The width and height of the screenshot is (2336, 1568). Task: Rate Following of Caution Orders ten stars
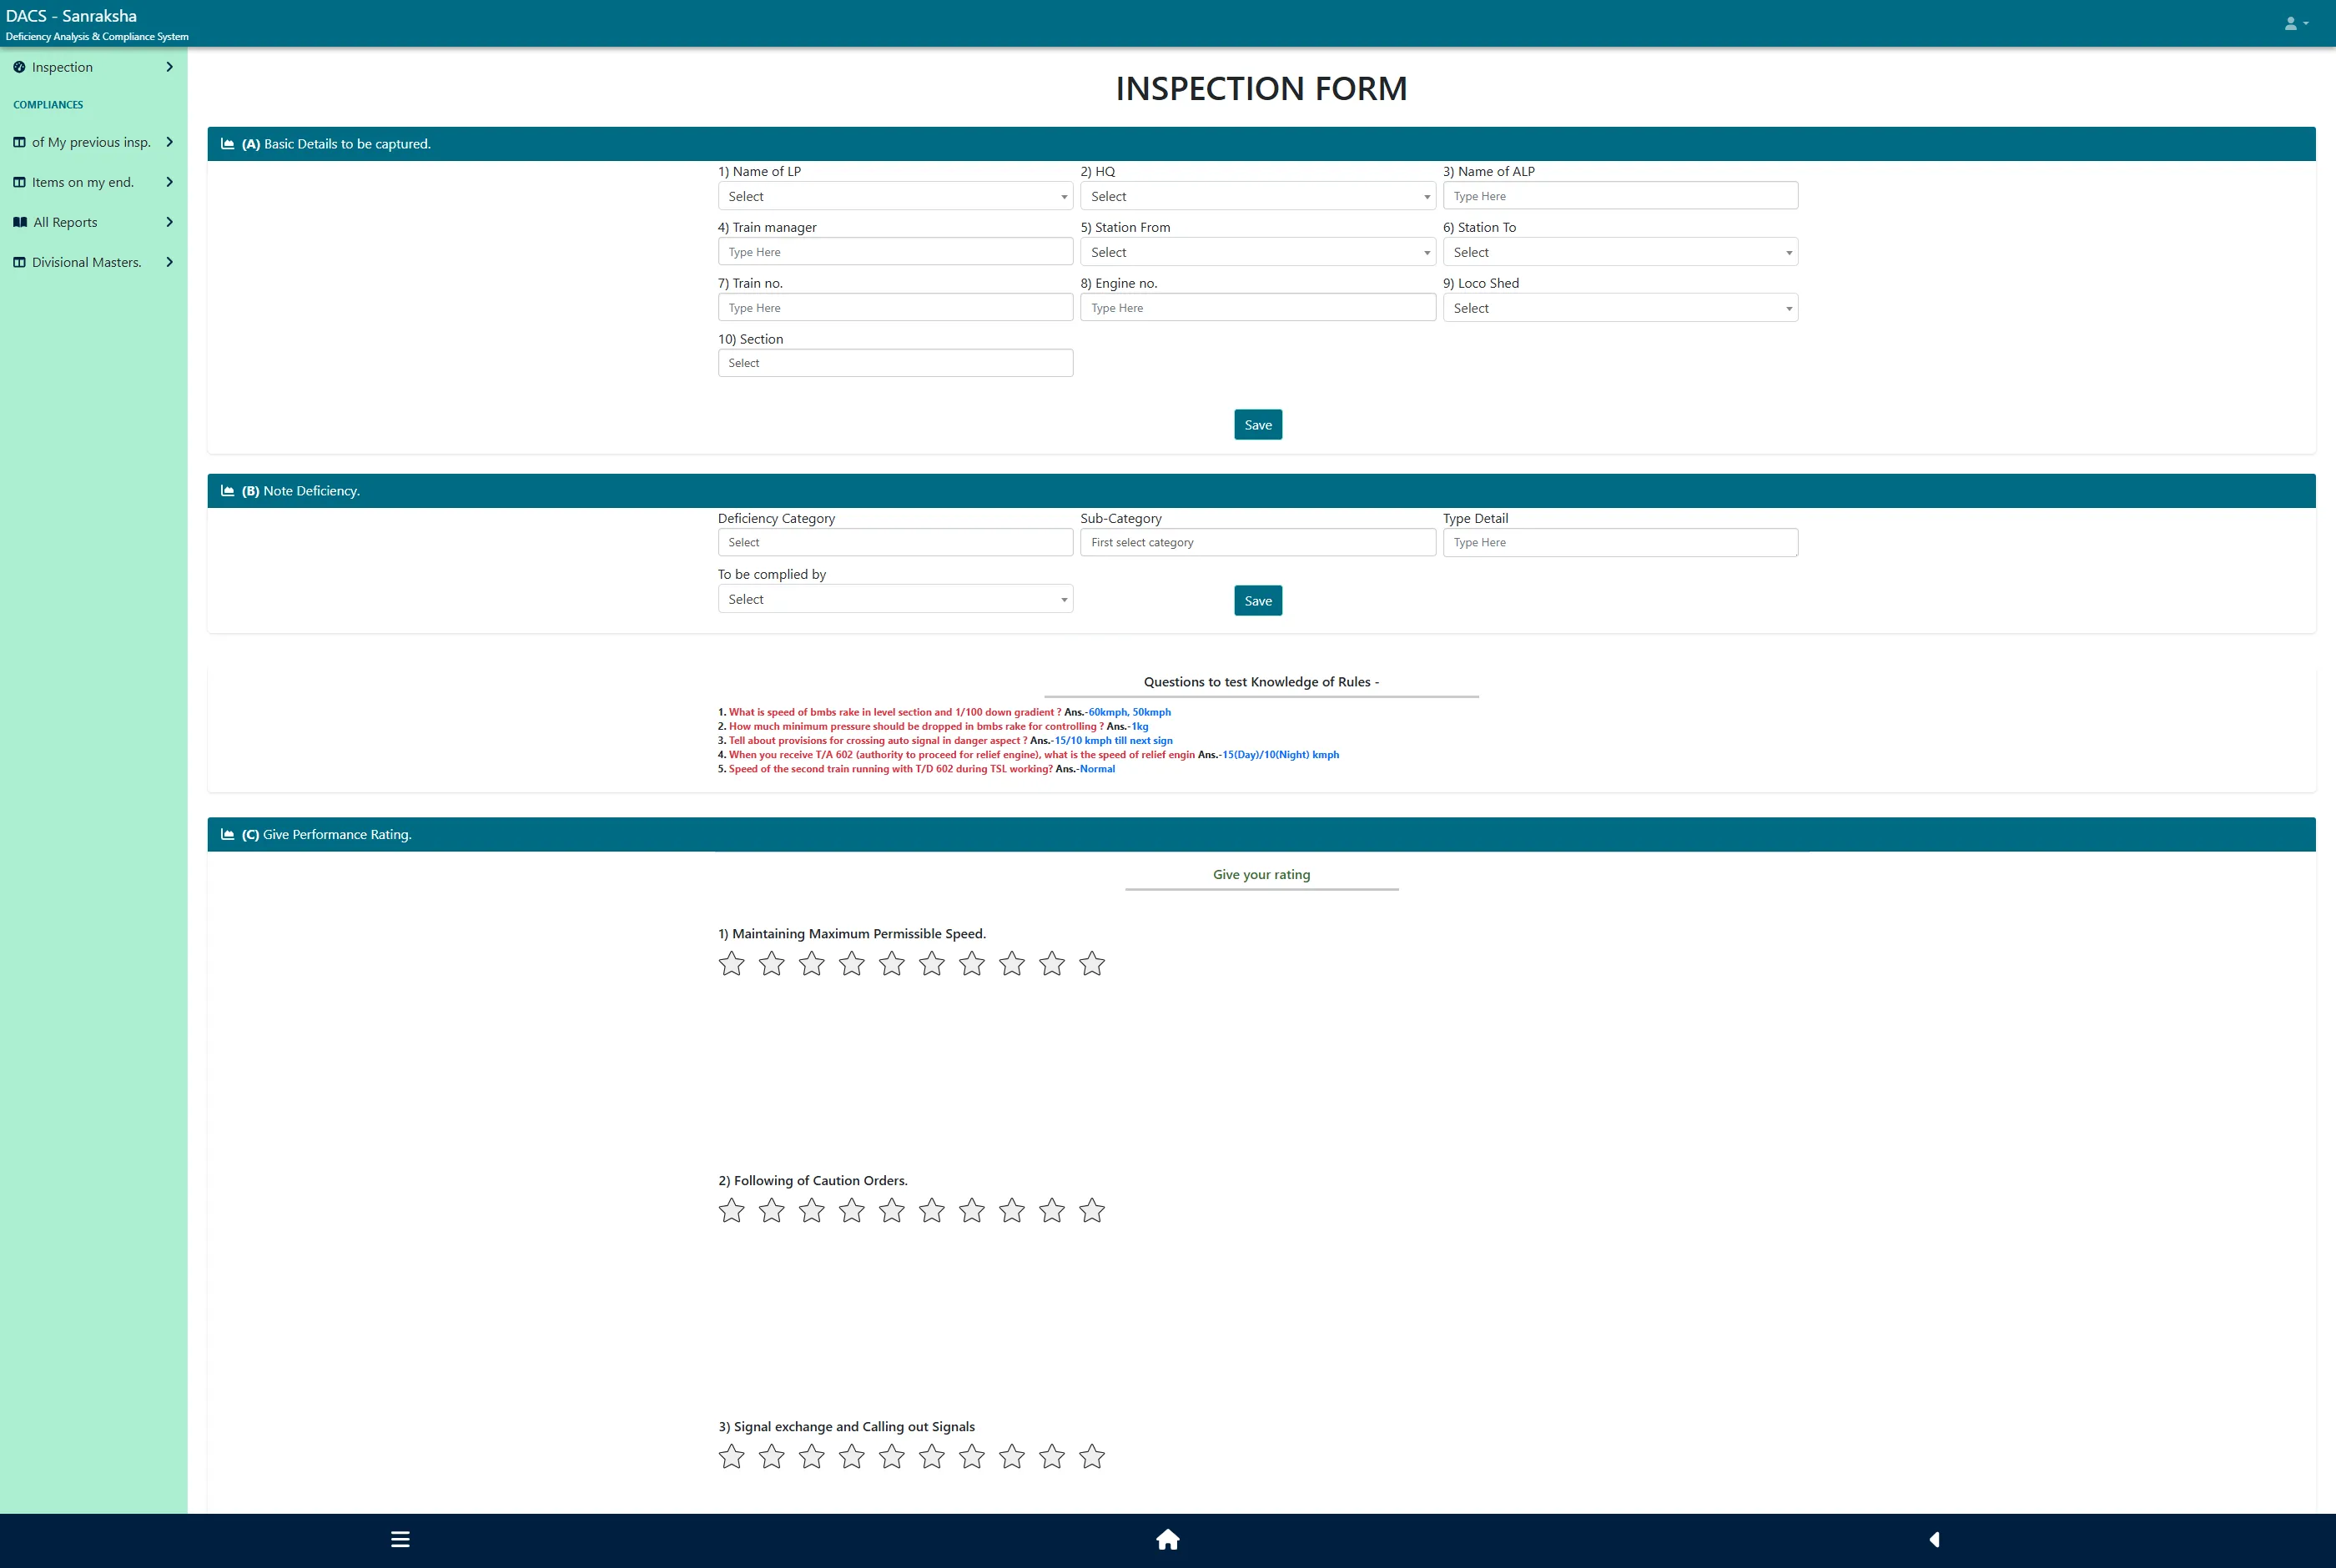click(1092, 1210)
